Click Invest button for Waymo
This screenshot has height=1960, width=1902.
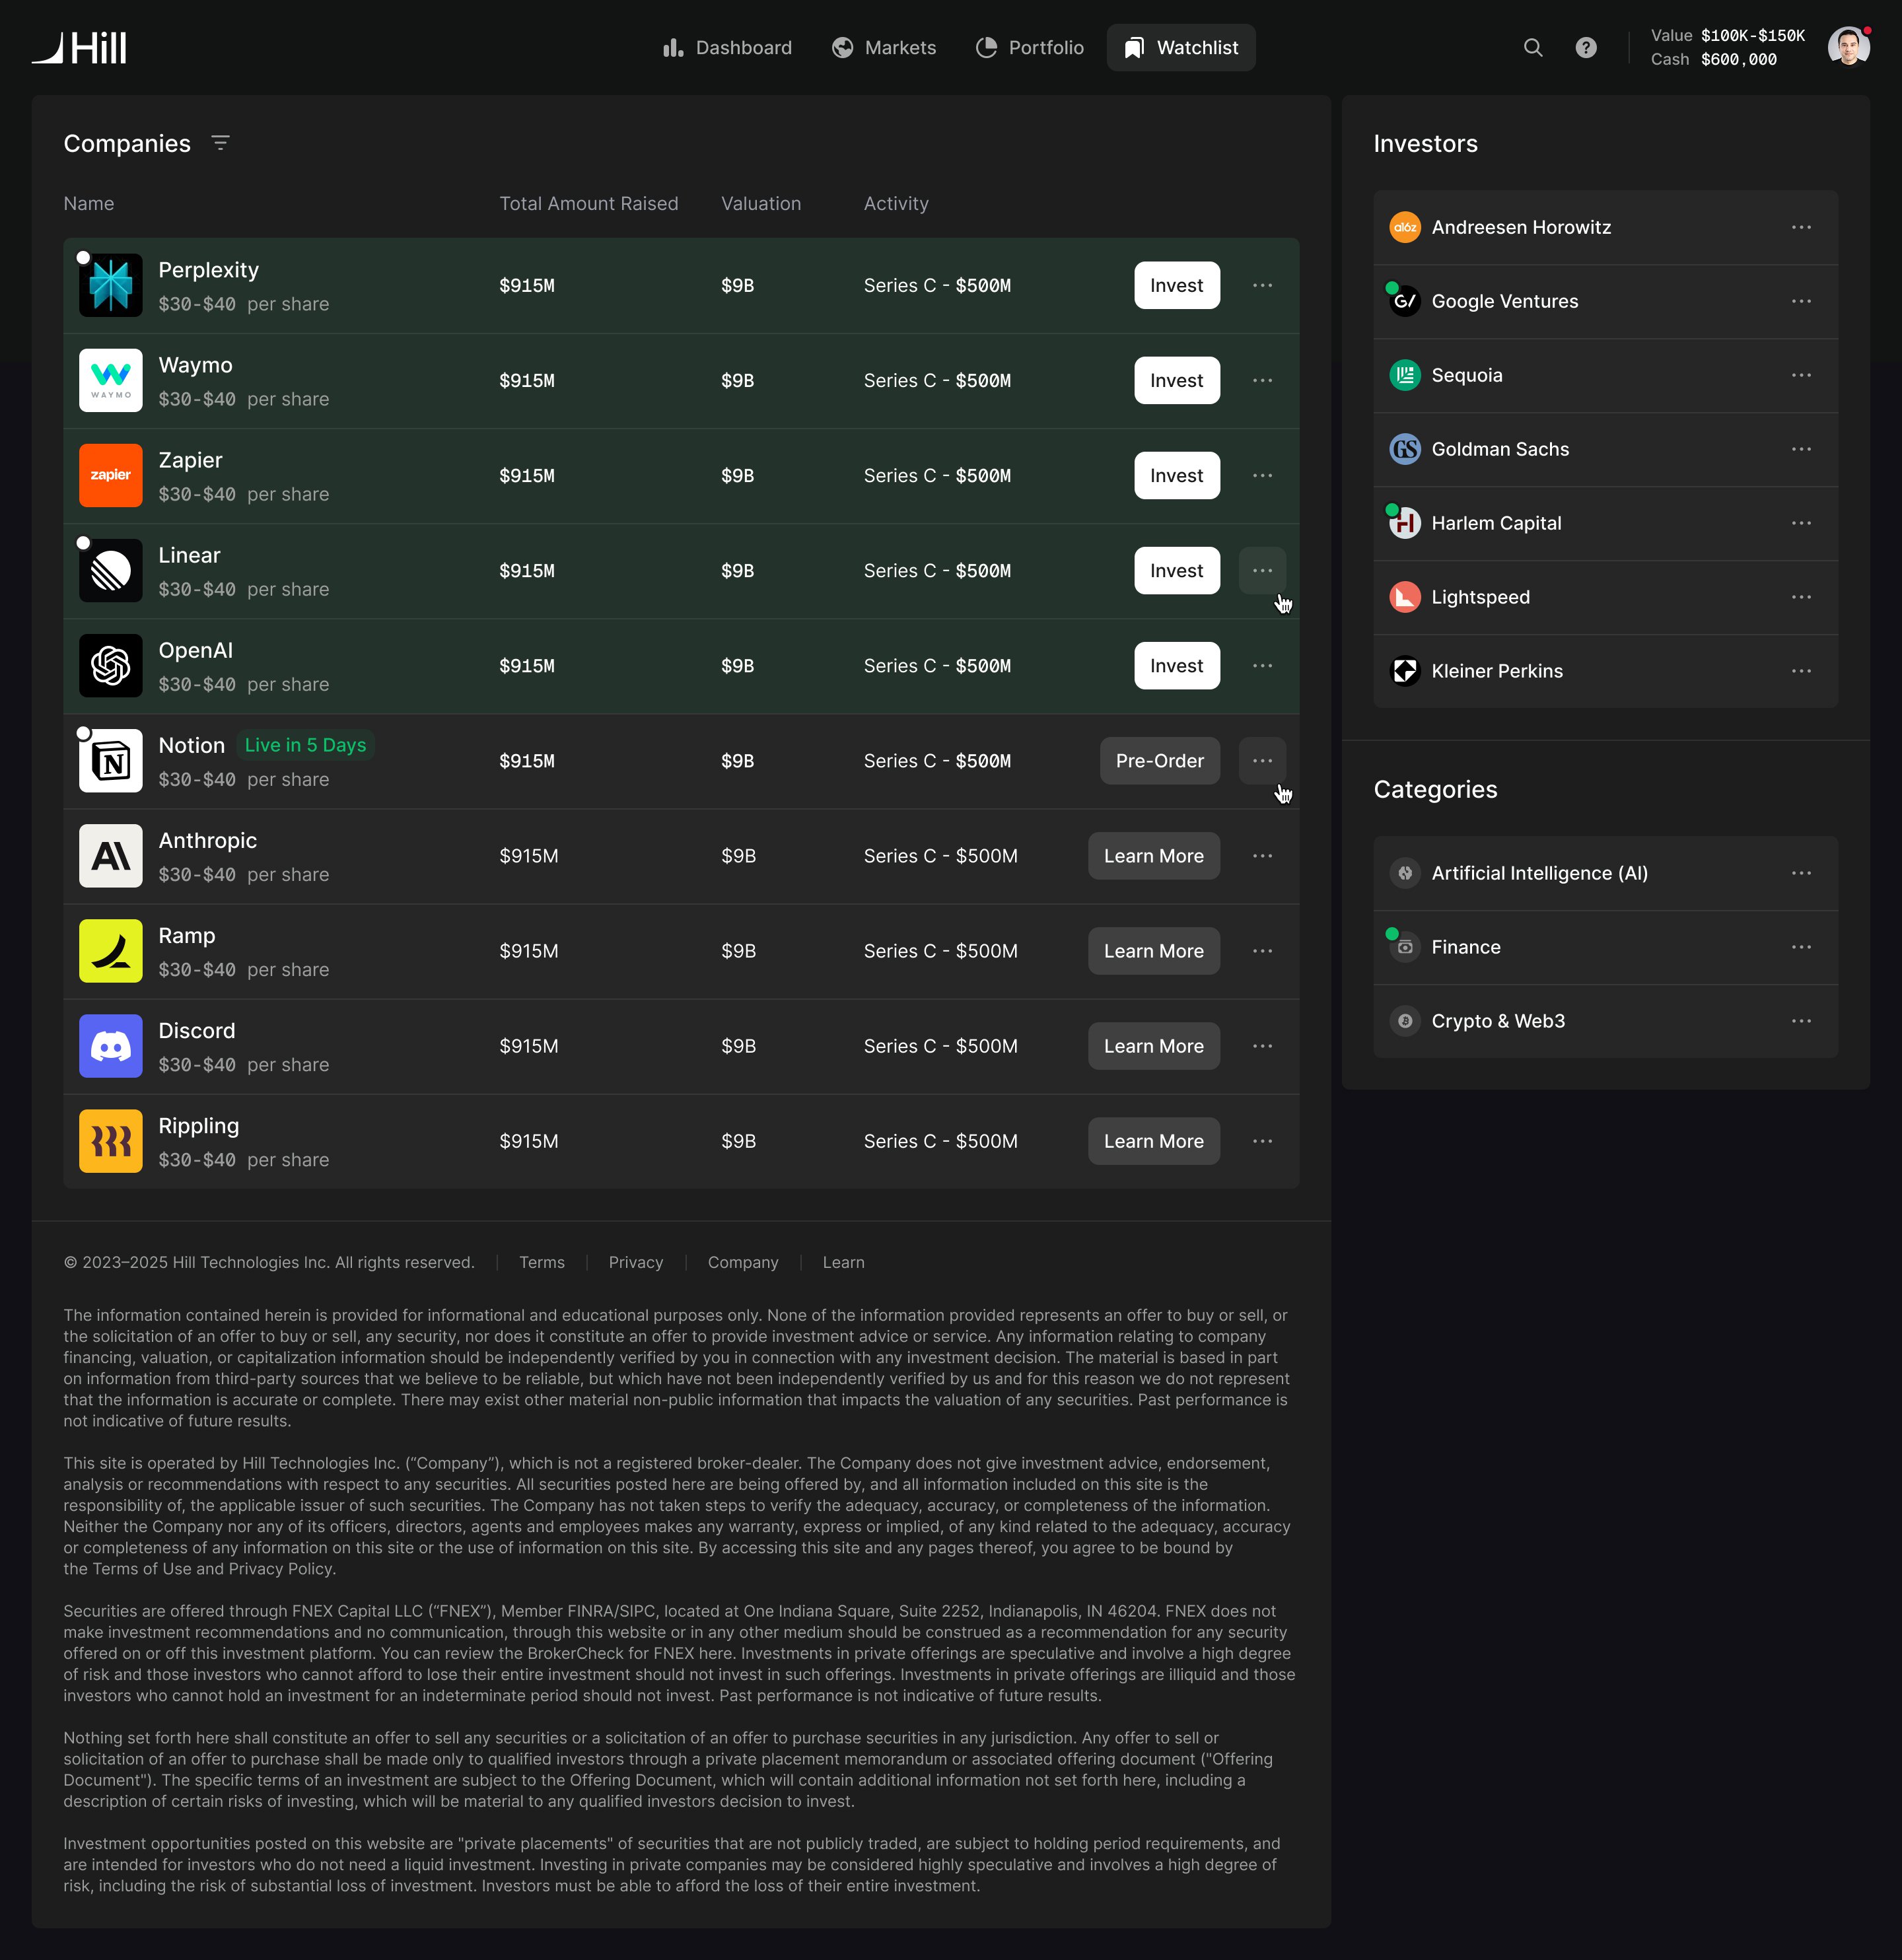coord(1176,381)
